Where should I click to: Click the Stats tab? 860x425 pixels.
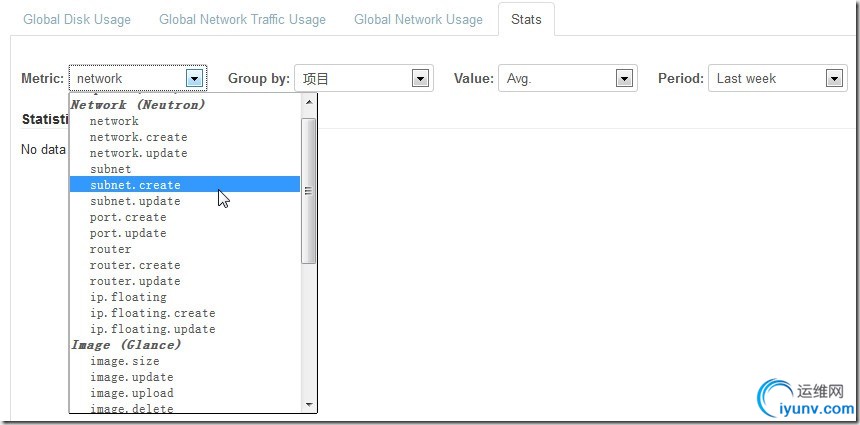click(526, 19)
